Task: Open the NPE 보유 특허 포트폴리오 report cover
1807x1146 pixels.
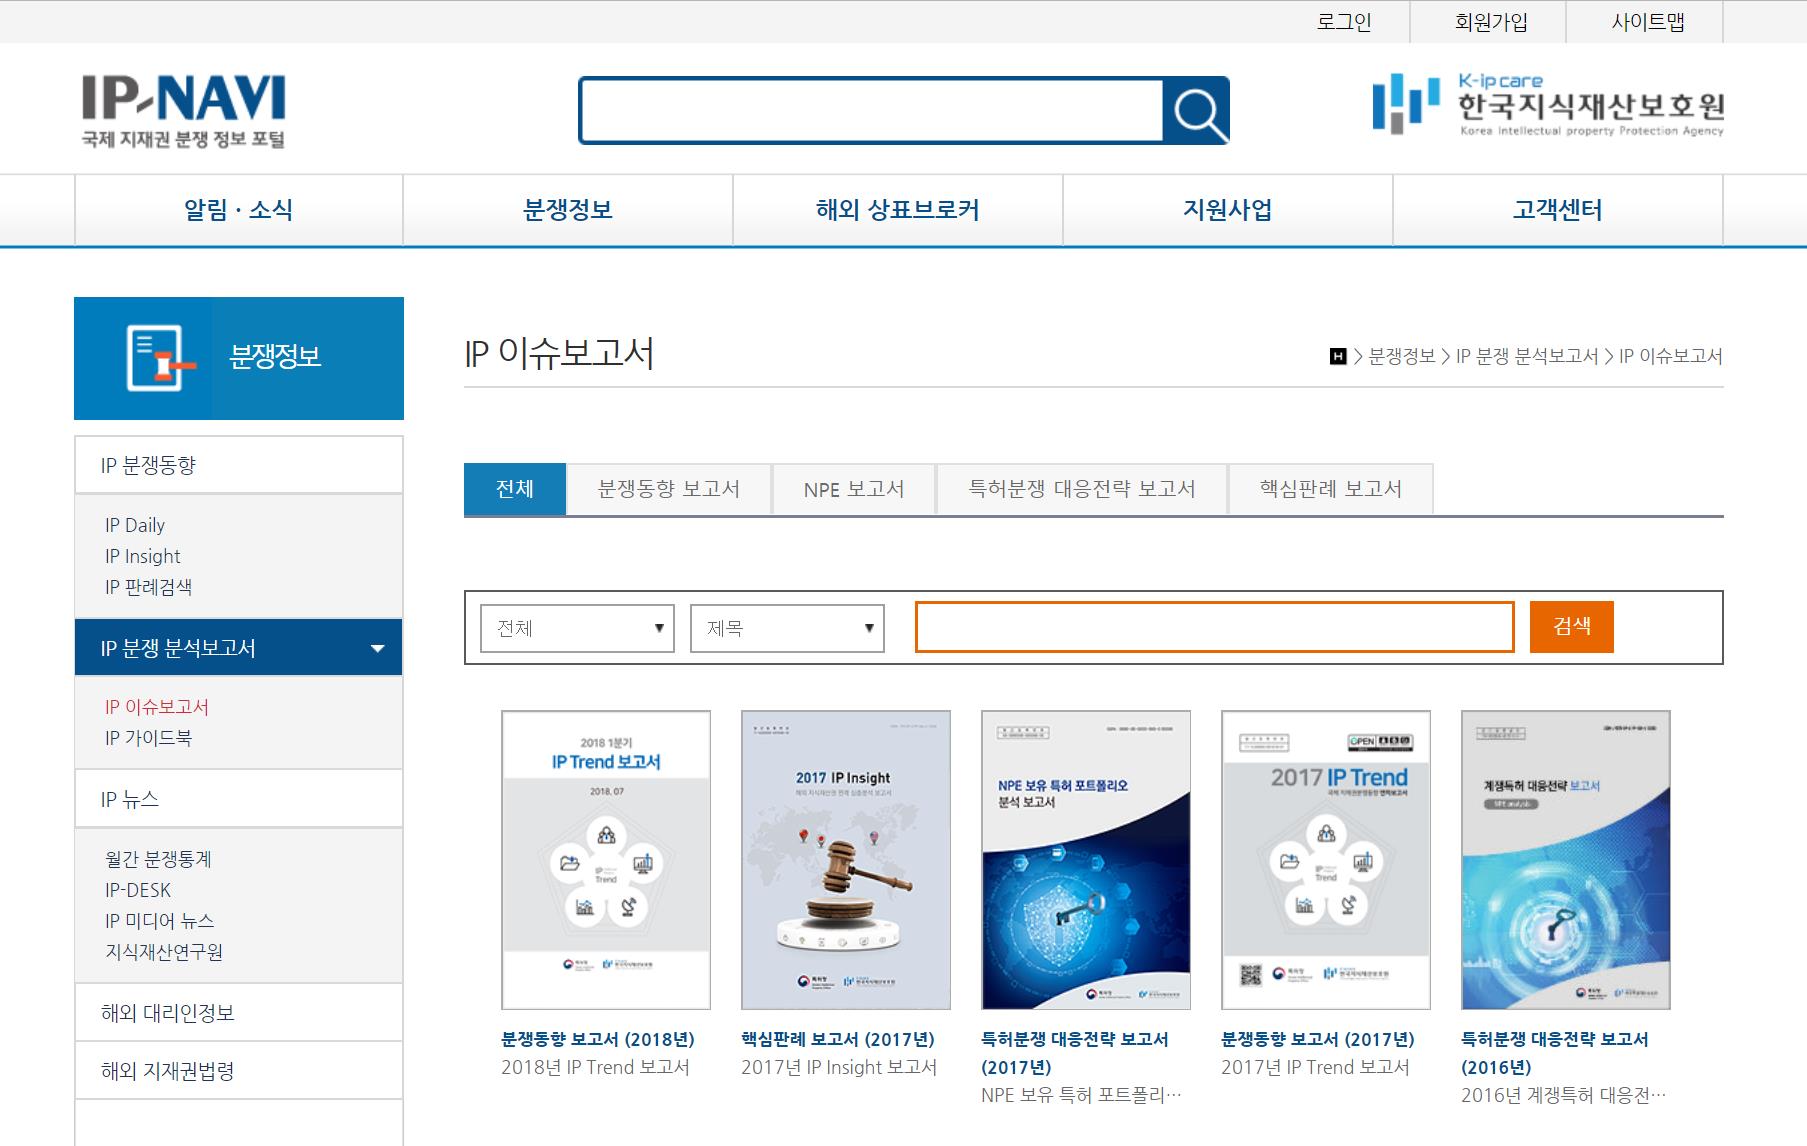Action: click(x=1086, y=860)
